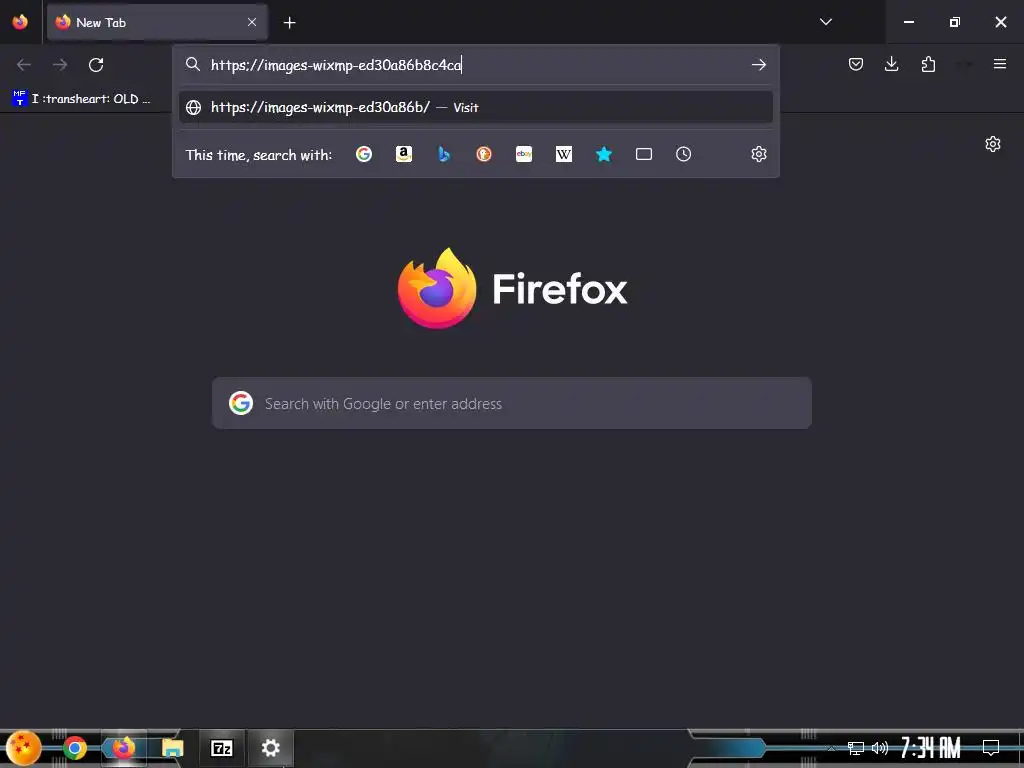
Task: Click the Go arrow in address bar
Action: tap(759, 65)
